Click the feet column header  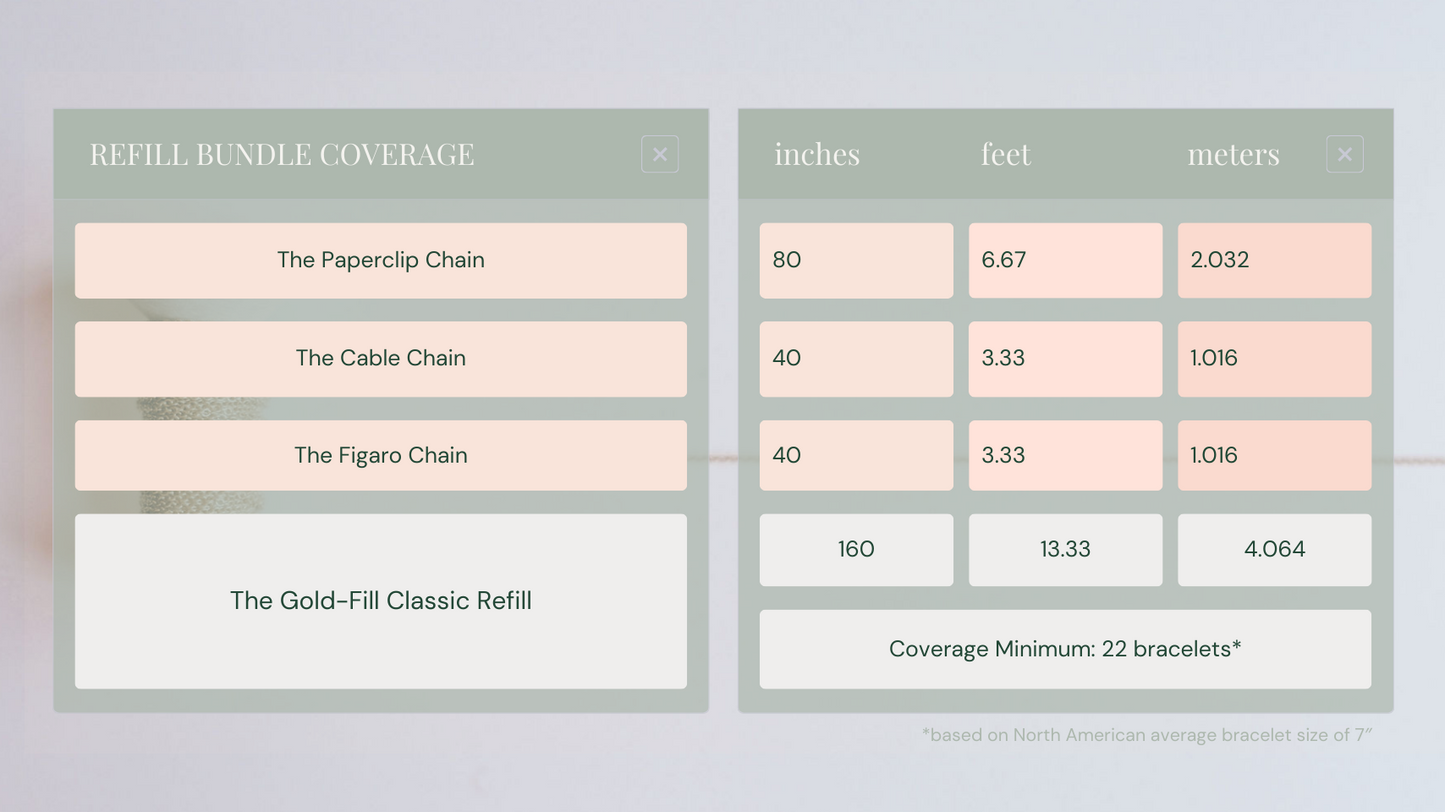(1005, 154)
